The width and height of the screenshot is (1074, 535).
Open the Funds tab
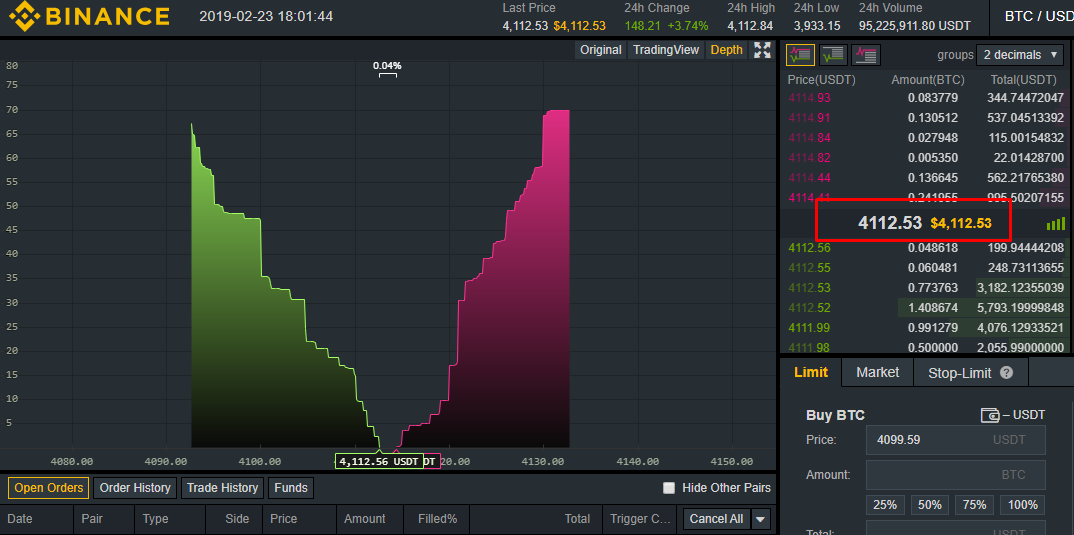[291, 488]
